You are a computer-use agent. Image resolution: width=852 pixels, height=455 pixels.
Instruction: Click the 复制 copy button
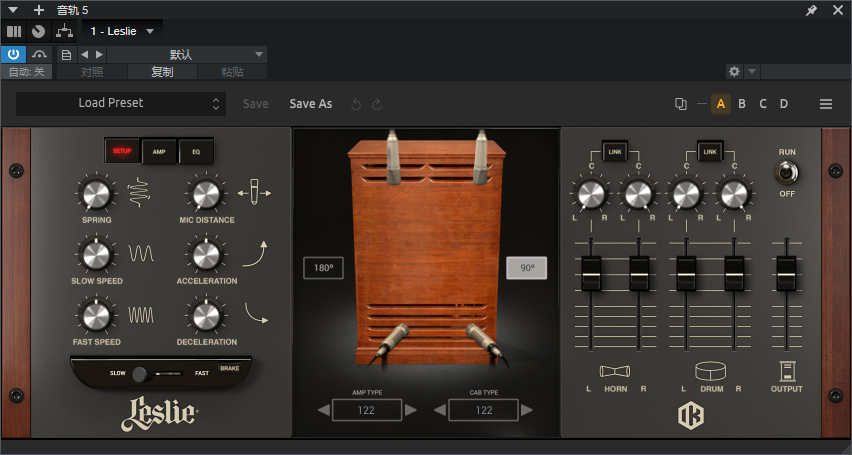pos(162,72)
